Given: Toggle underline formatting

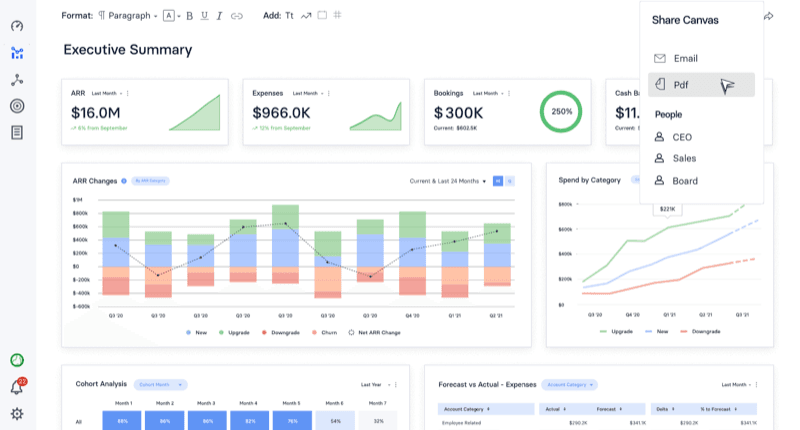Looking at the screenshot, I should [204, 16].
